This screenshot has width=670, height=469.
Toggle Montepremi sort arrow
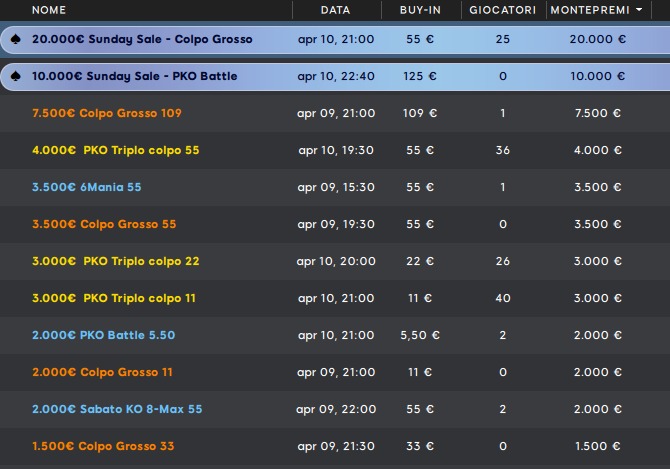pyautogui.click(x=639, y=9)
